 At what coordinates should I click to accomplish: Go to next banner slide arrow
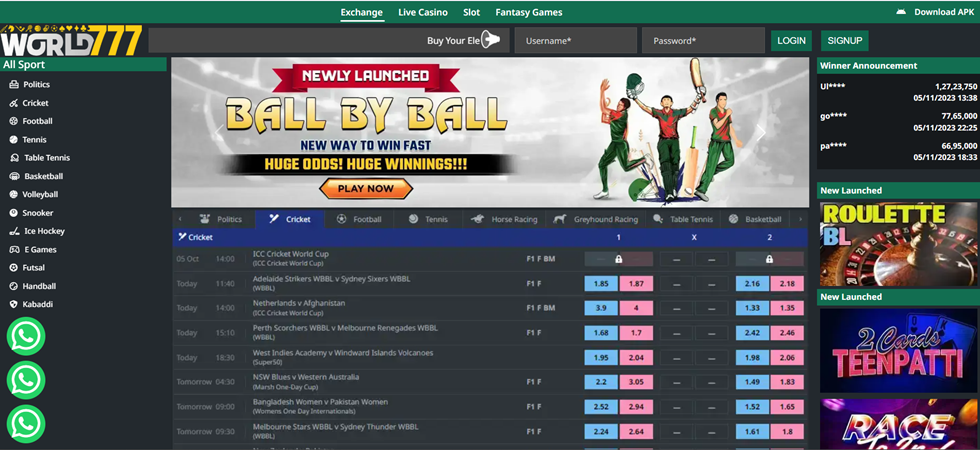coord(760,132)
